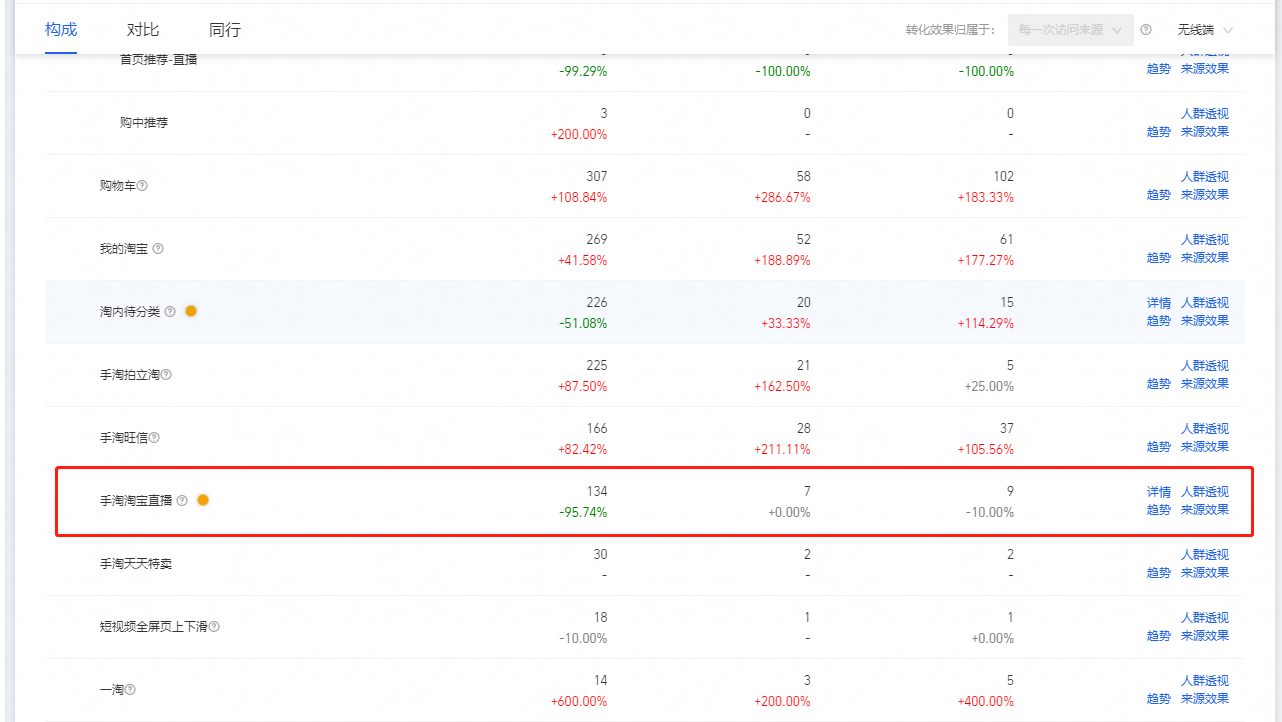This screenshot has width=1282, height=722.
Task: Open 人群透视 for 购物车 row
Action: [x=1204, y=177]
